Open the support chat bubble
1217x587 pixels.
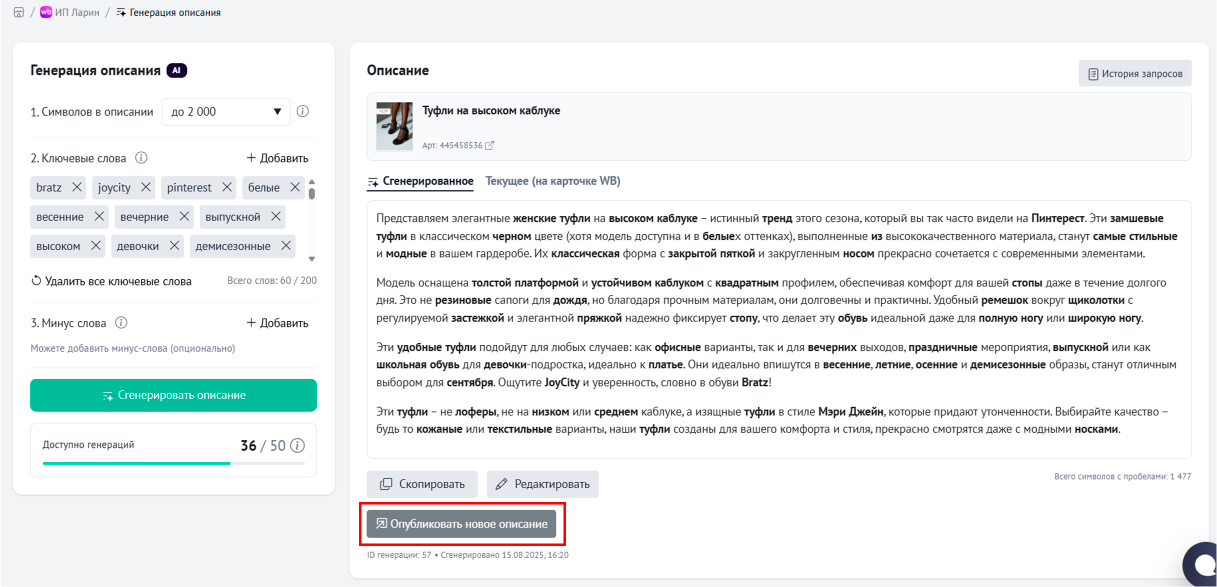pos(1200,564)
